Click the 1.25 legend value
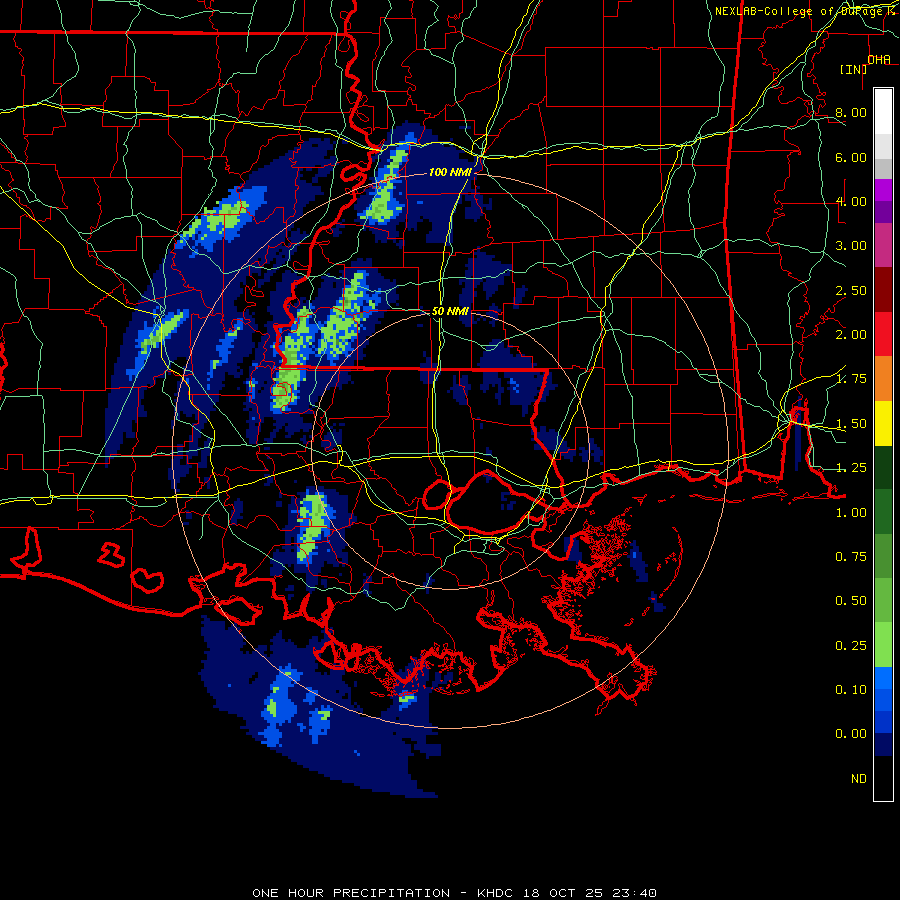Image resolution: width=900 pixels, height=900 pixels. (x=851, y=468)
